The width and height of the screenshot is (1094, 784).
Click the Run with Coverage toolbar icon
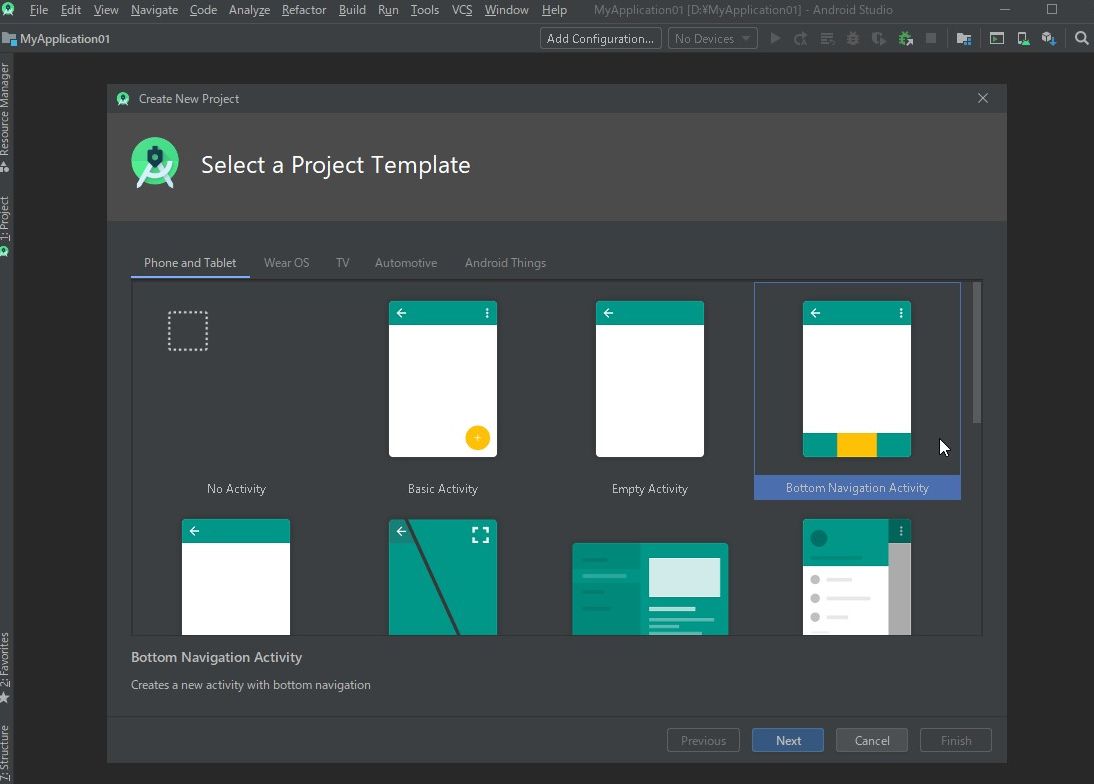point(829,38)
